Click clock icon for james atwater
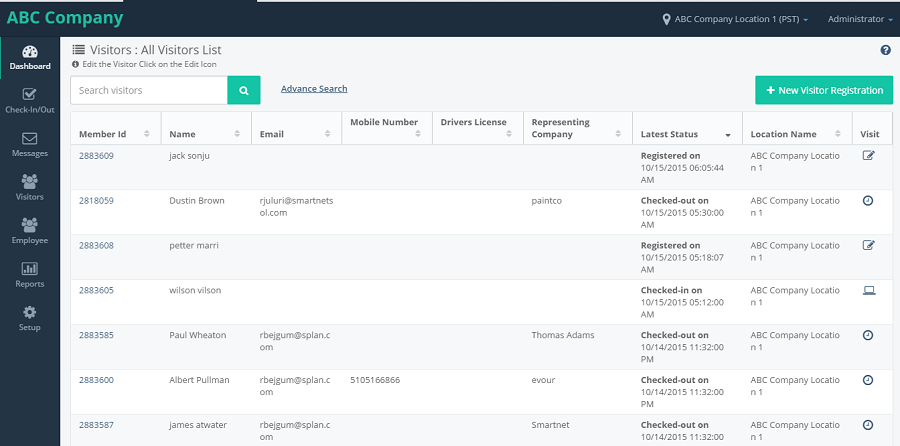The height and width of the screenshot is (446, 900). [868, 425]
